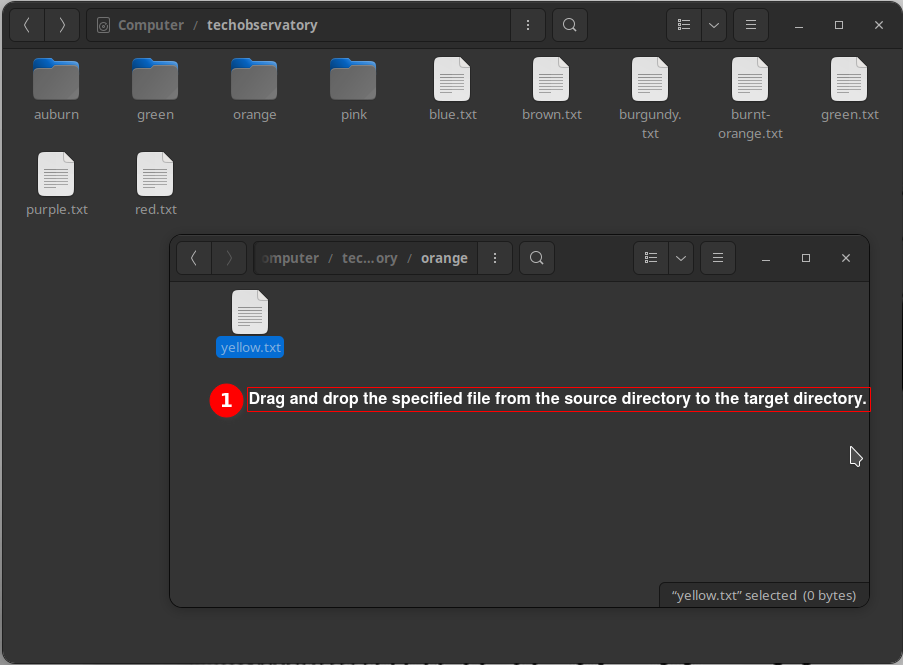Switch to list view in the main window
The height and width of the screenshot is (665, 903).
click(x=683, y=24)
